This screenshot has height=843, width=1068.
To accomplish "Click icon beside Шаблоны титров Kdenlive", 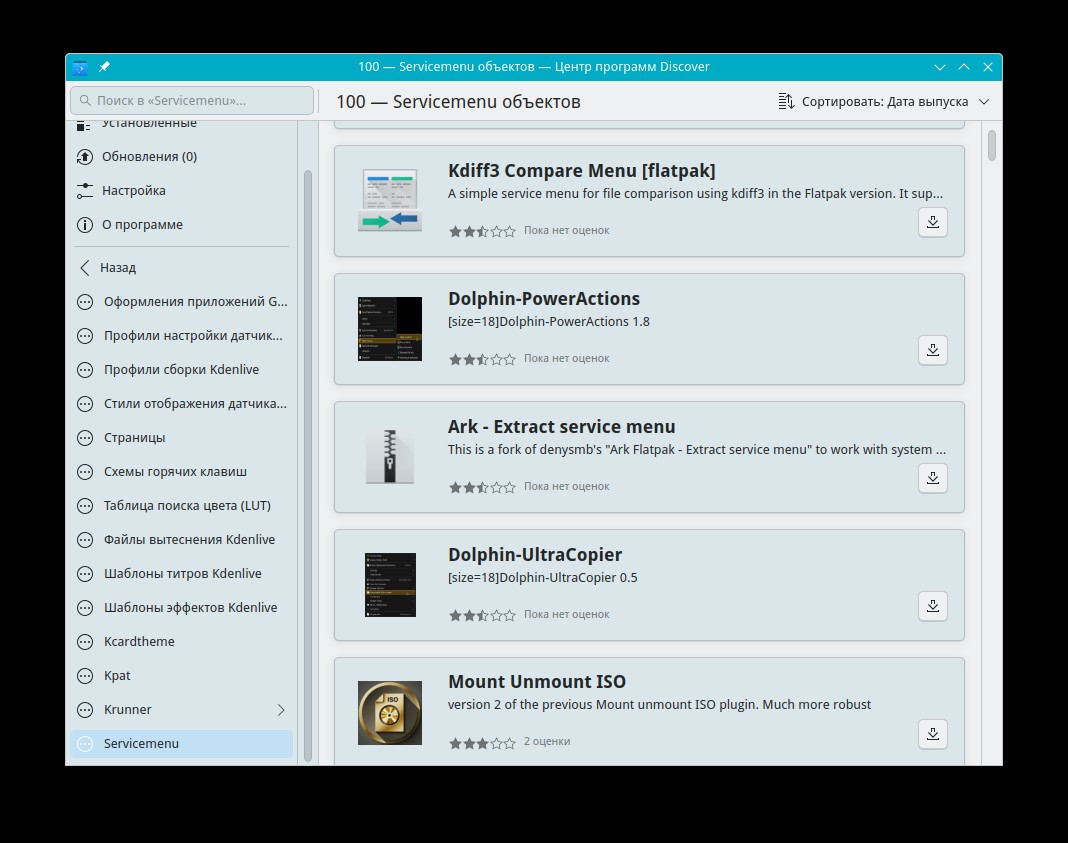I will [84, 574].
